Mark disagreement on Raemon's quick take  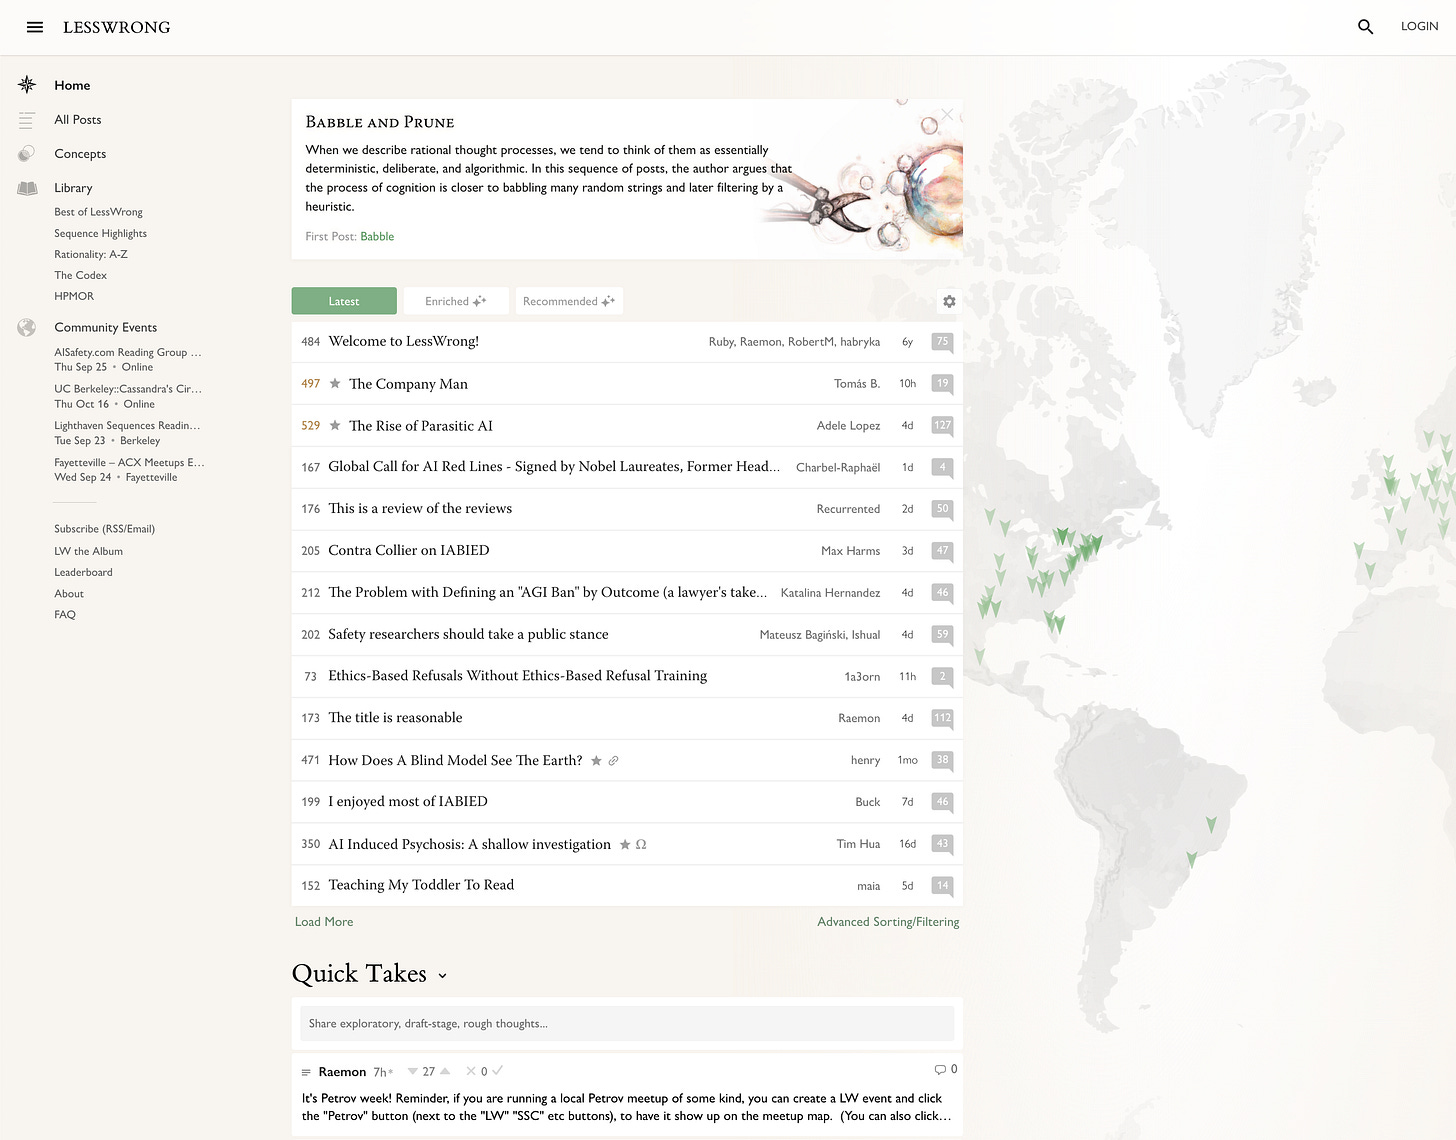point(471,1071)
